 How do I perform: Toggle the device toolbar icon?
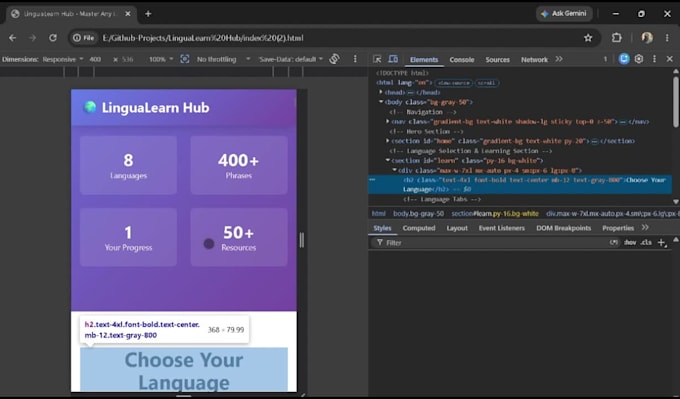coord(393,59)
